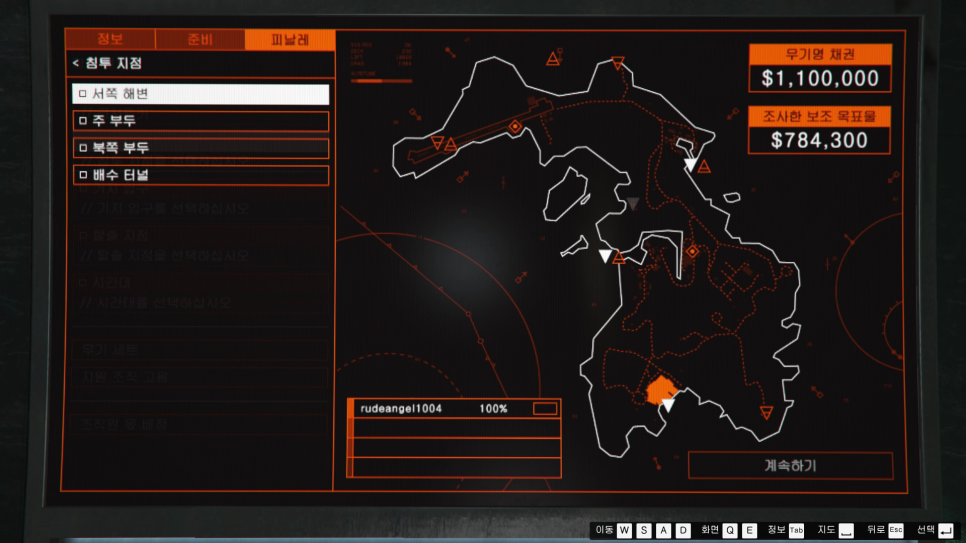The width and height of the screenshot is (966, 543).
Task: Click the white triangle marker in the central bay
Action: [x=605, y=255]
